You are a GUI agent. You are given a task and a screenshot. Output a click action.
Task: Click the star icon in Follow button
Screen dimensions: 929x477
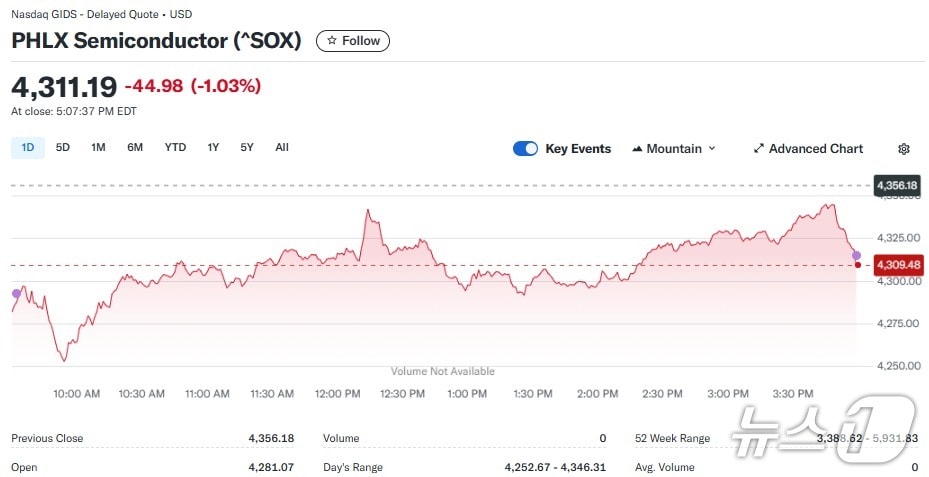332,41
